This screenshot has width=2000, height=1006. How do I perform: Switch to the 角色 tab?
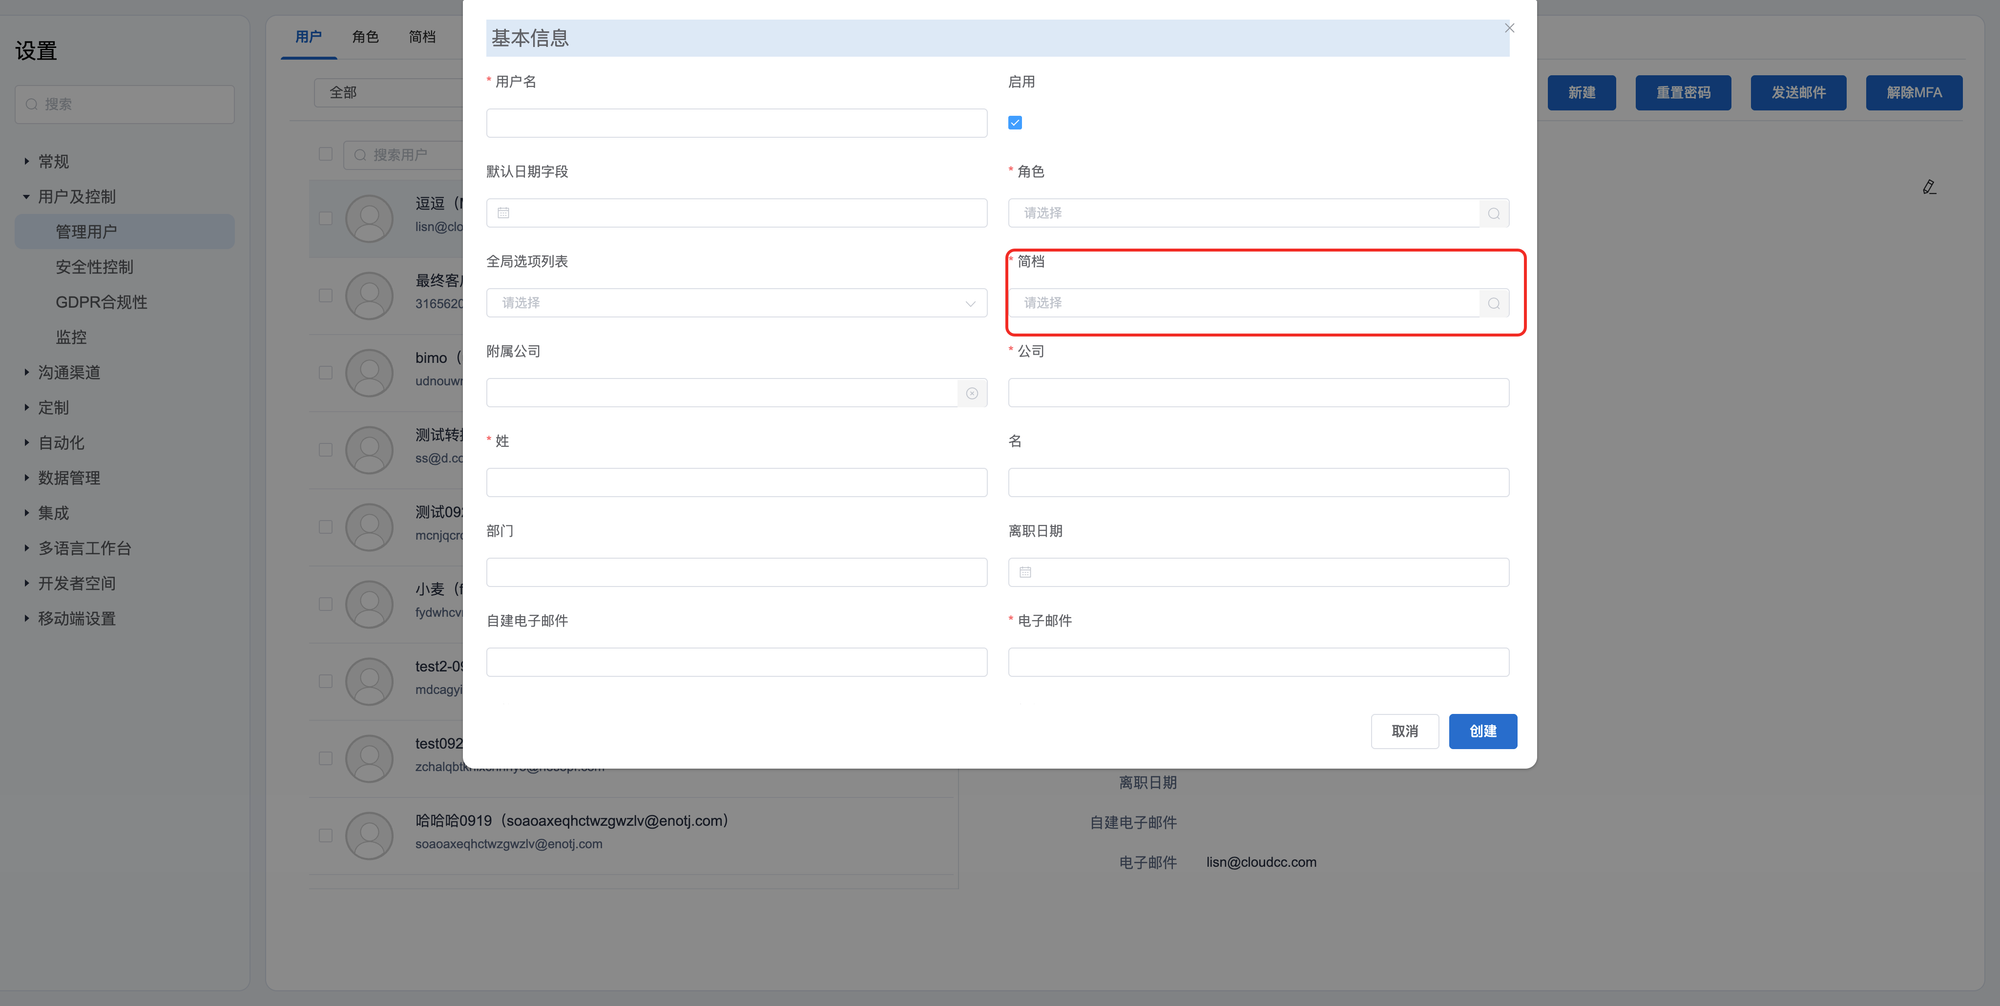tap(365, 37)
